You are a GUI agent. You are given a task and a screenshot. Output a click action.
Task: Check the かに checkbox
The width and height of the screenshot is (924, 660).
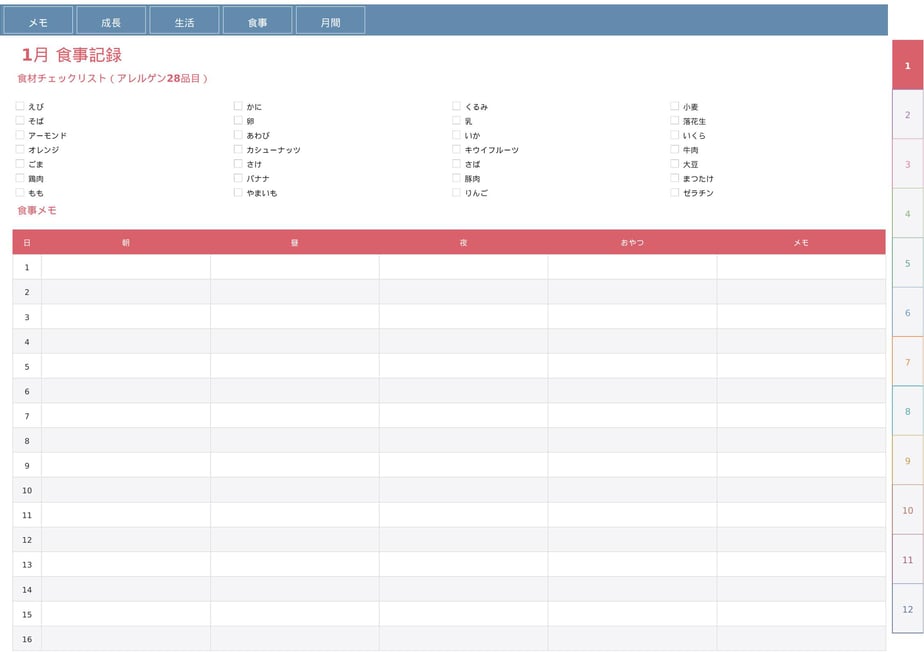(x=238, y=106)
